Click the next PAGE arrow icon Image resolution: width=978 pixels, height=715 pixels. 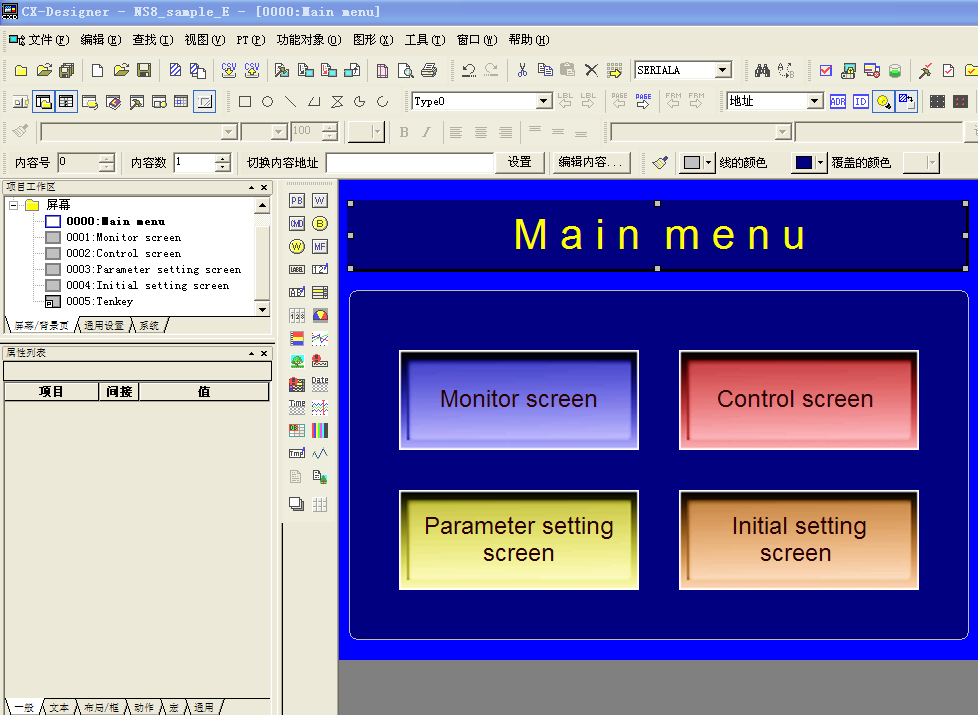coord(643,101)
